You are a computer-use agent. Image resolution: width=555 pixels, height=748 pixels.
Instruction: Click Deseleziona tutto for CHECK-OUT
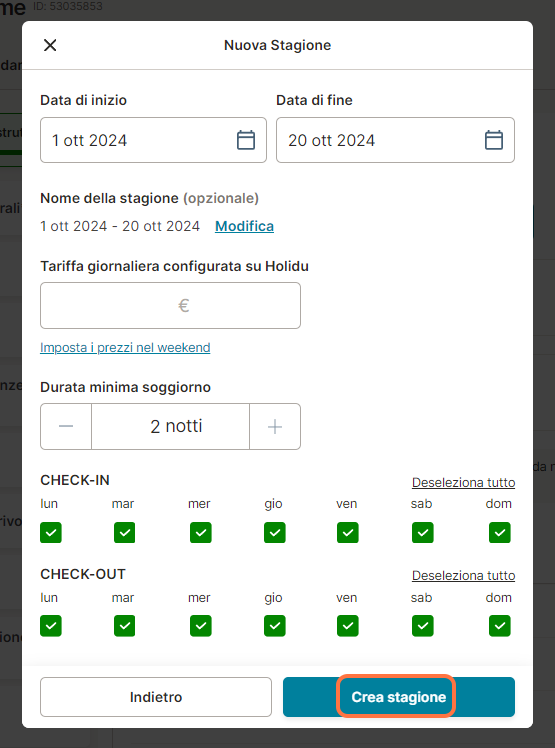463,575
